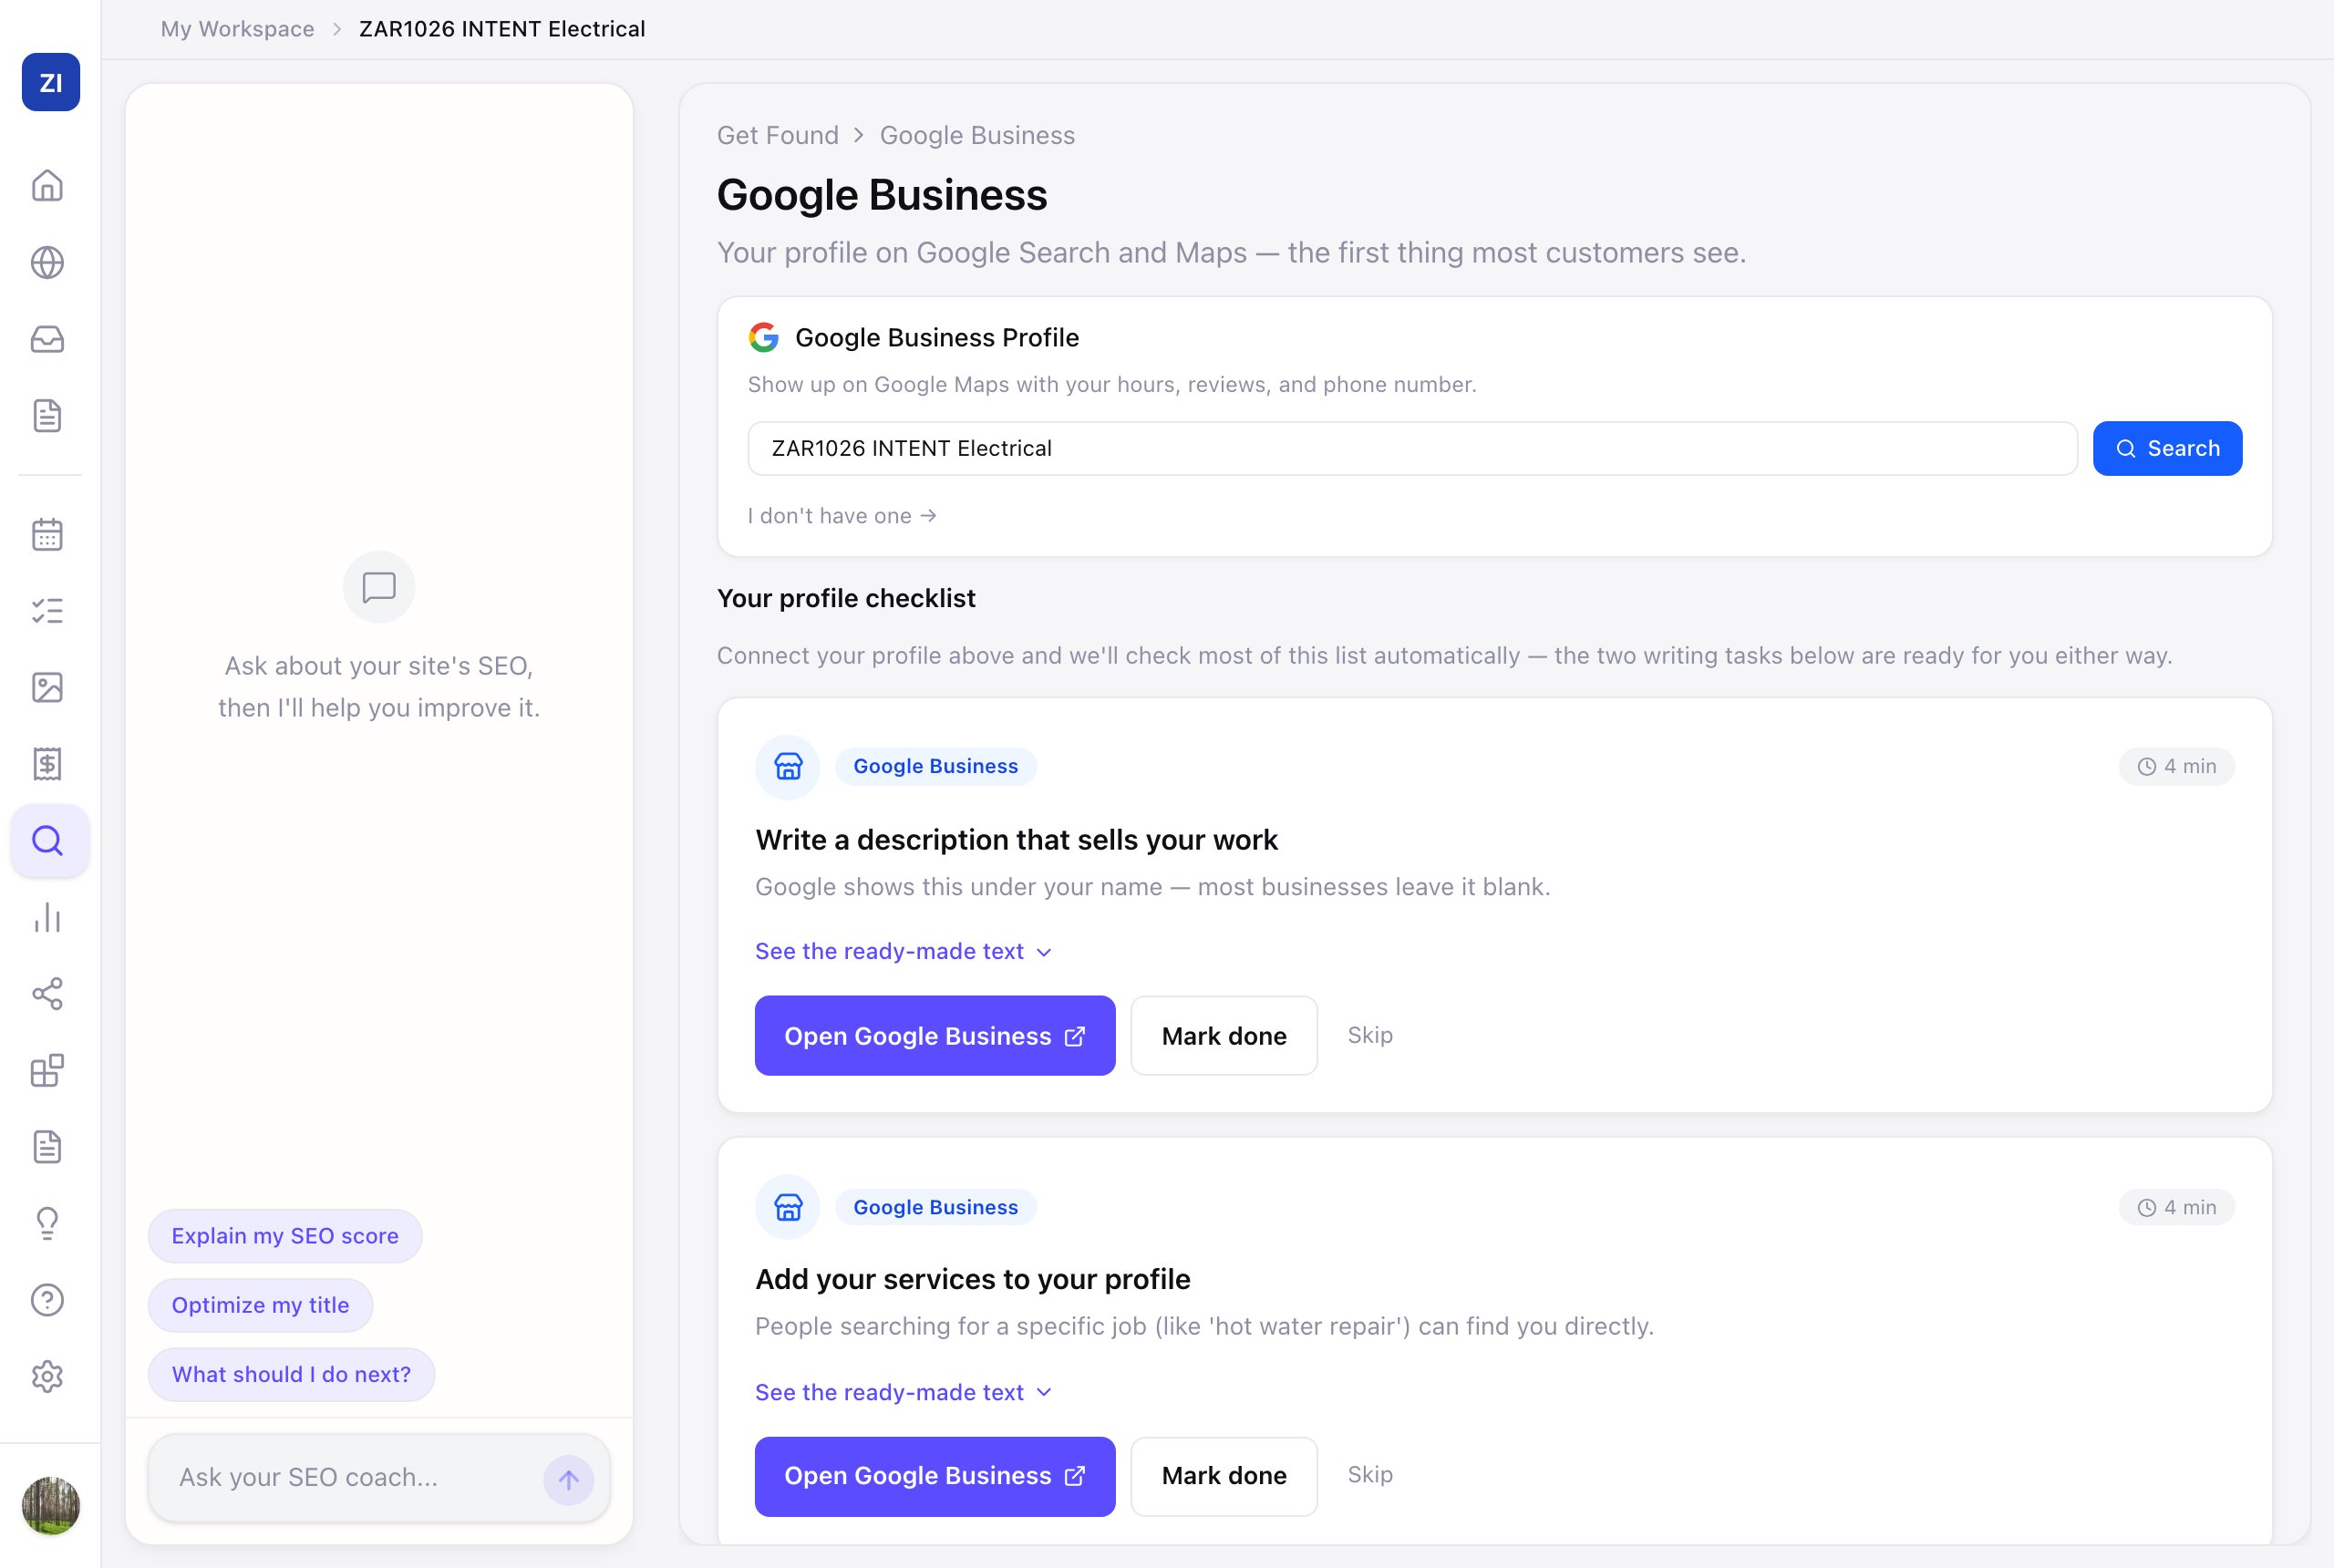This screenshot has height=1568, width=2334.
Task: Open the lightbulb ideas icon
Action: click(47, 1224)
